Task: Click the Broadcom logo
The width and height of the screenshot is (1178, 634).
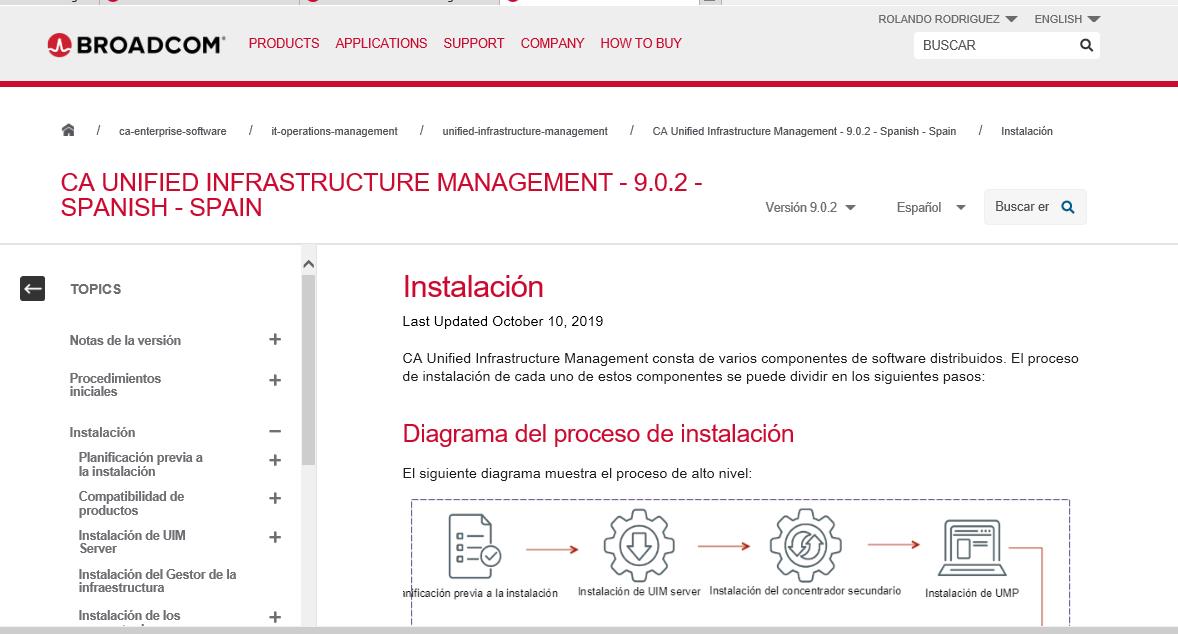Action: click(x=136, y=45)
